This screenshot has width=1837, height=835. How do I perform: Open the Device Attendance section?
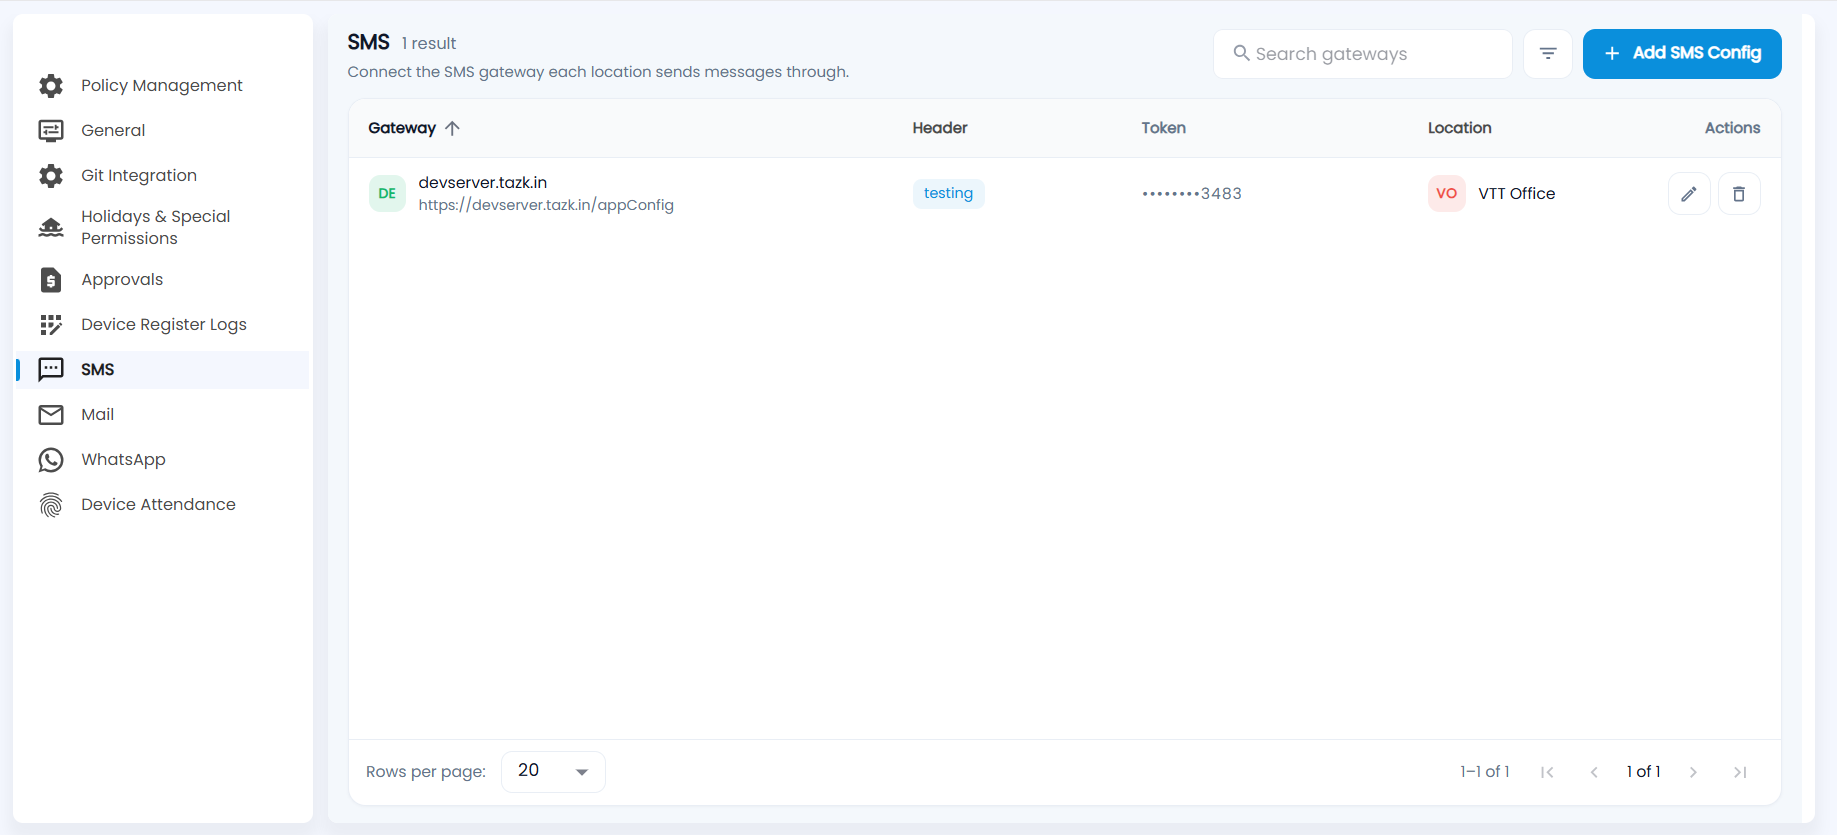pos(163,505)
